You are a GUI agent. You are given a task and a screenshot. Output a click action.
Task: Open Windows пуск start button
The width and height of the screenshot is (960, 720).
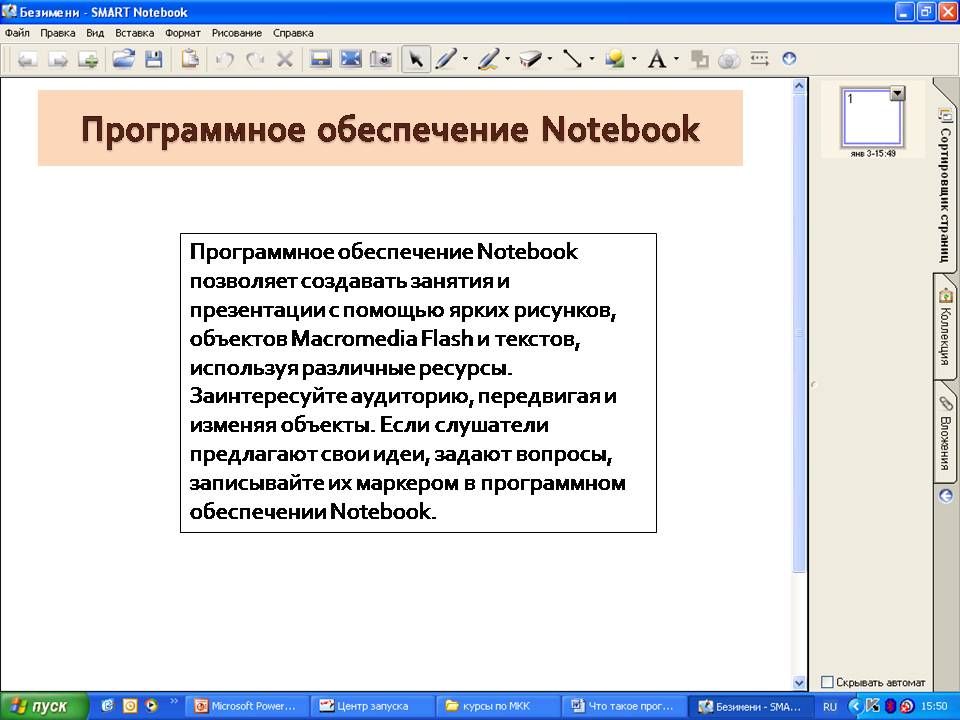[44, 706]
